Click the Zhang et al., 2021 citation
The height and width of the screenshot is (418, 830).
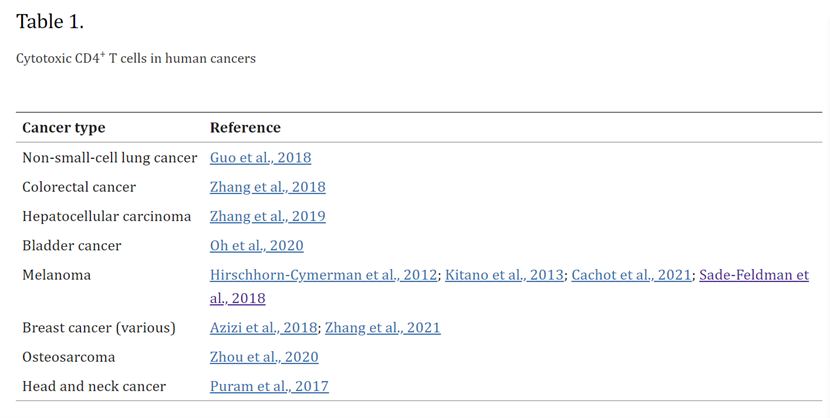(382, 328)
